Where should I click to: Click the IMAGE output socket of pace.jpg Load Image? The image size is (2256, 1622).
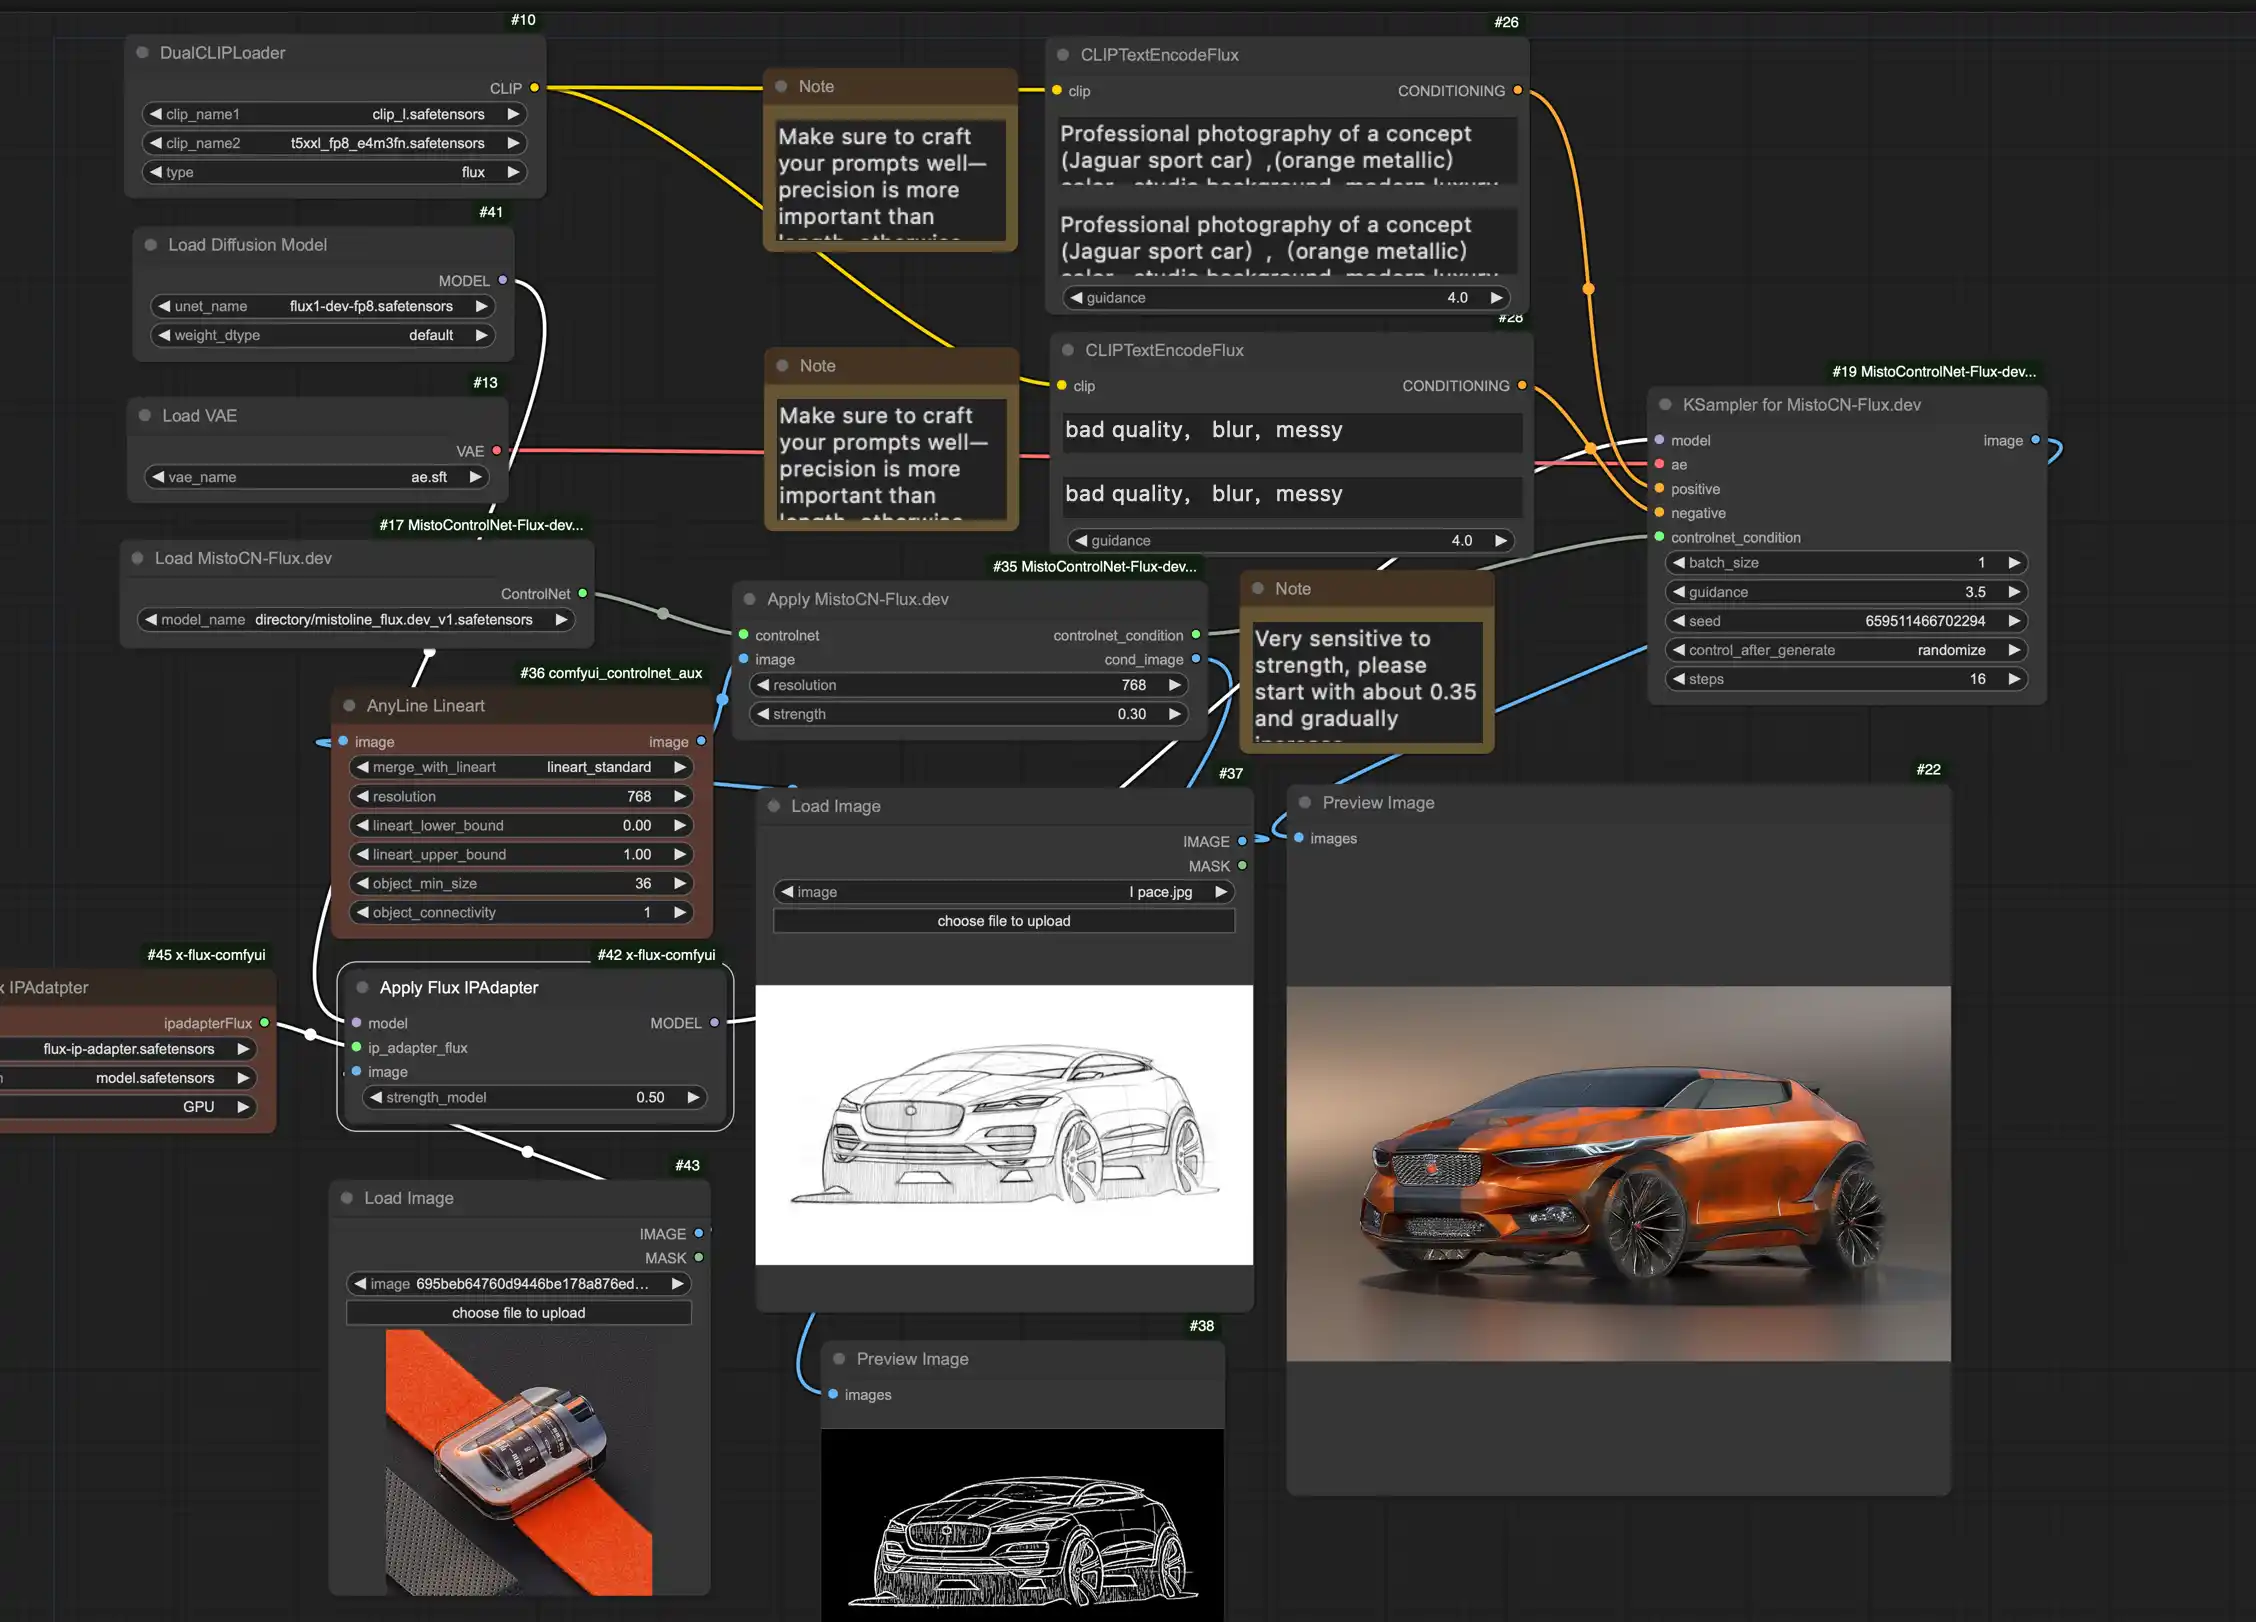click(1242, 841)
